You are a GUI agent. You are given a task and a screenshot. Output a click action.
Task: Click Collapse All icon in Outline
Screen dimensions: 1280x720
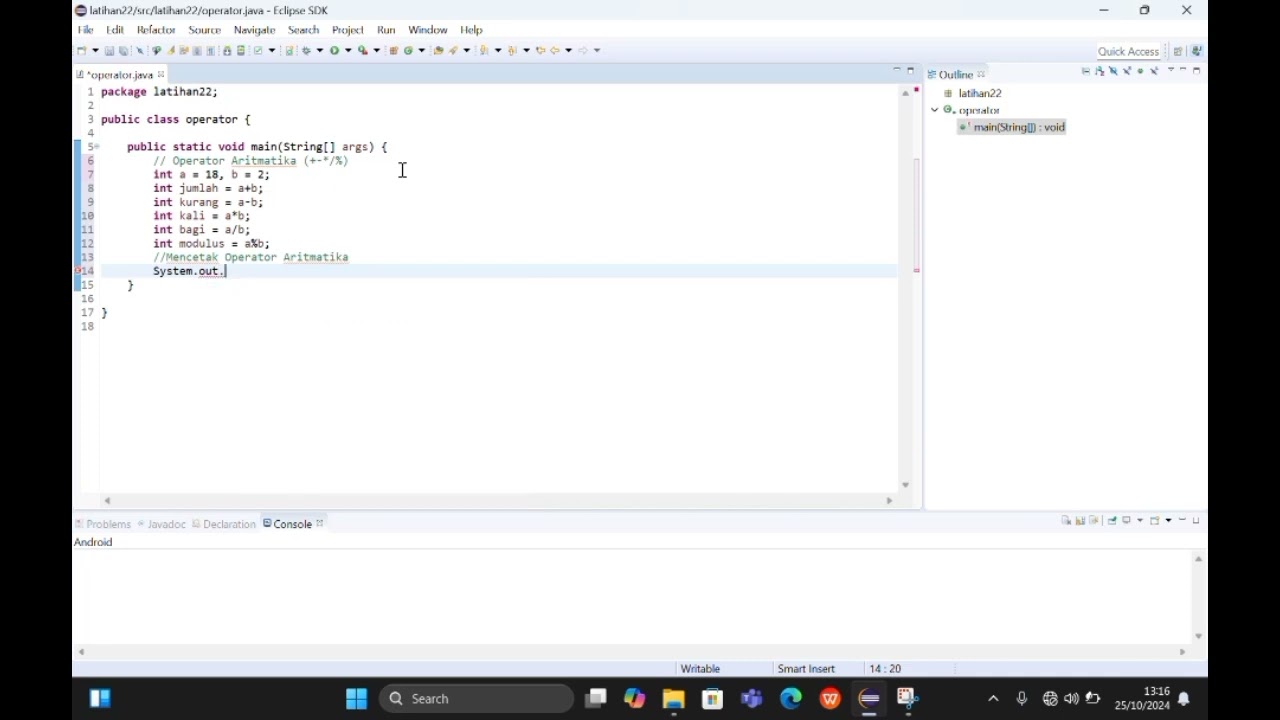point(1086,71)
